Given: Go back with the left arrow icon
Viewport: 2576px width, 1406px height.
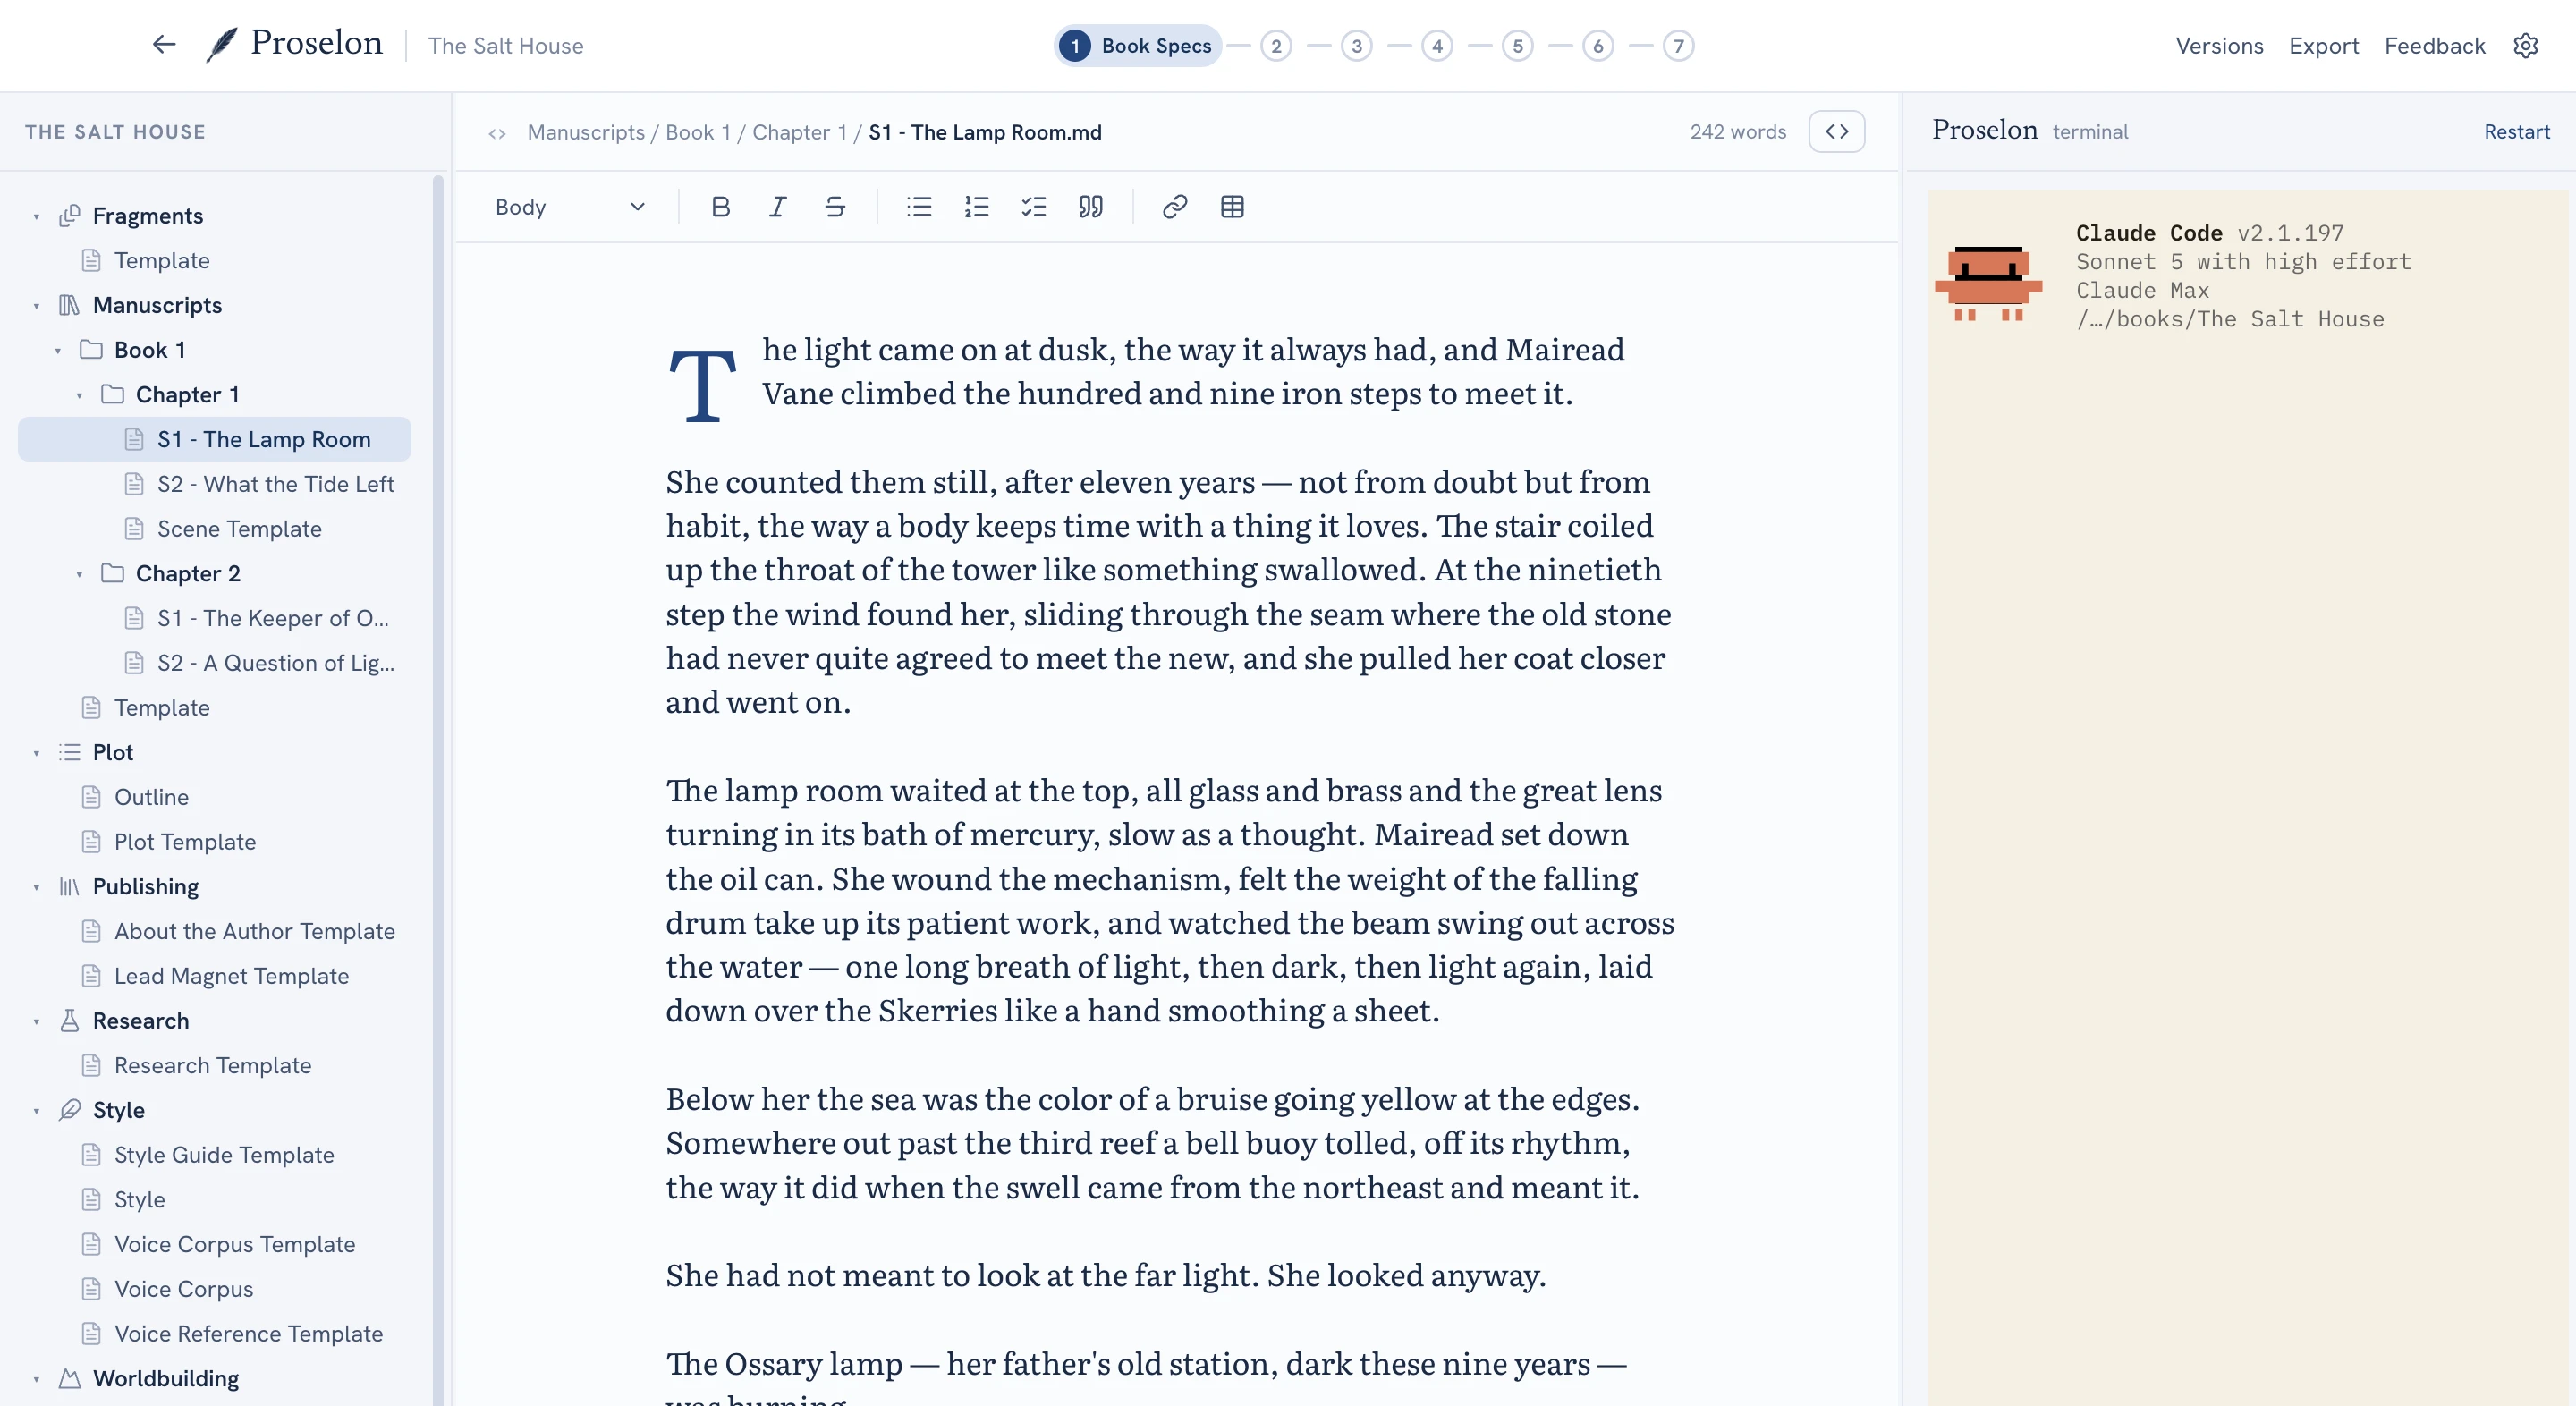Looking at the screenshot, I should (x=164, y=45).
